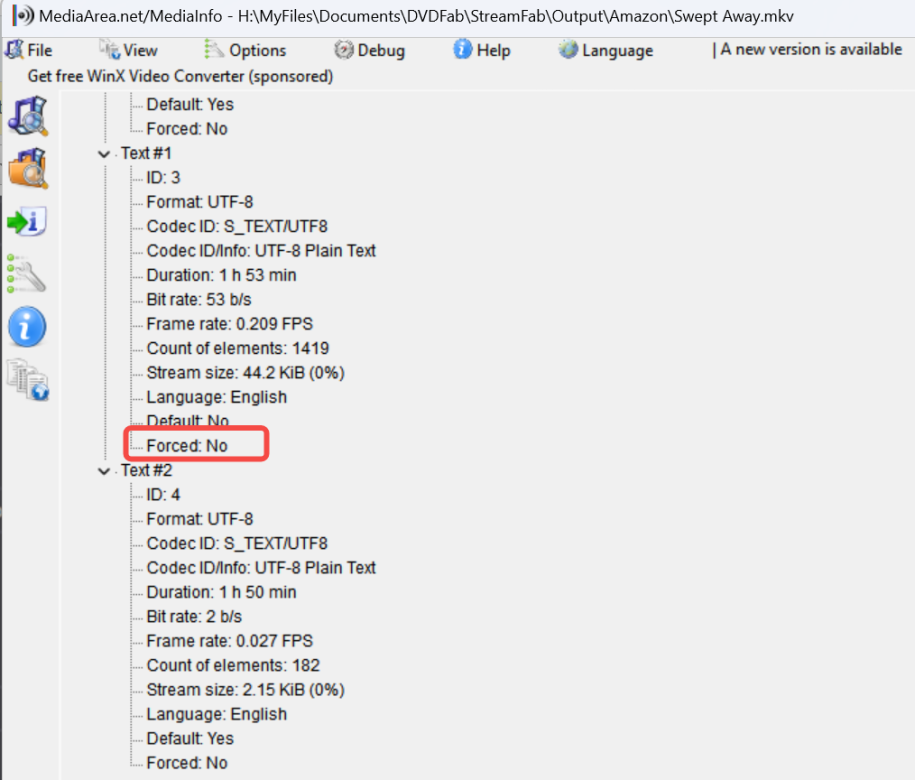Image resolution: width=915 pixels, height=780 pixels.
Task: Select Language: English under Text #1
Action: (x=216, y=397)
